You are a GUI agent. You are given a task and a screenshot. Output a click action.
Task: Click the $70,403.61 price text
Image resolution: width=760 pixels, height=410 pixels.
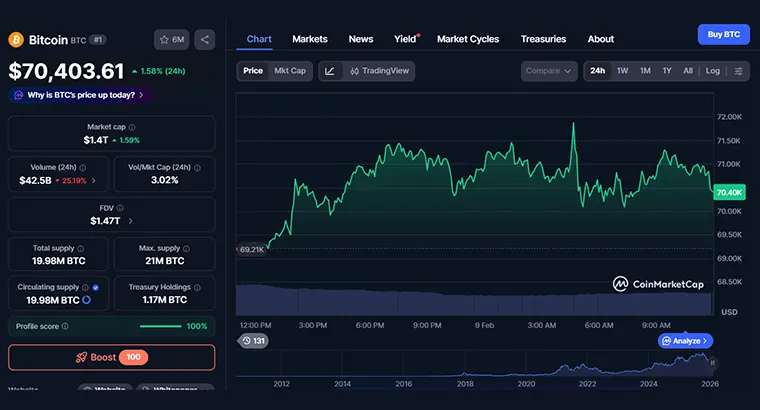point(66,71)
